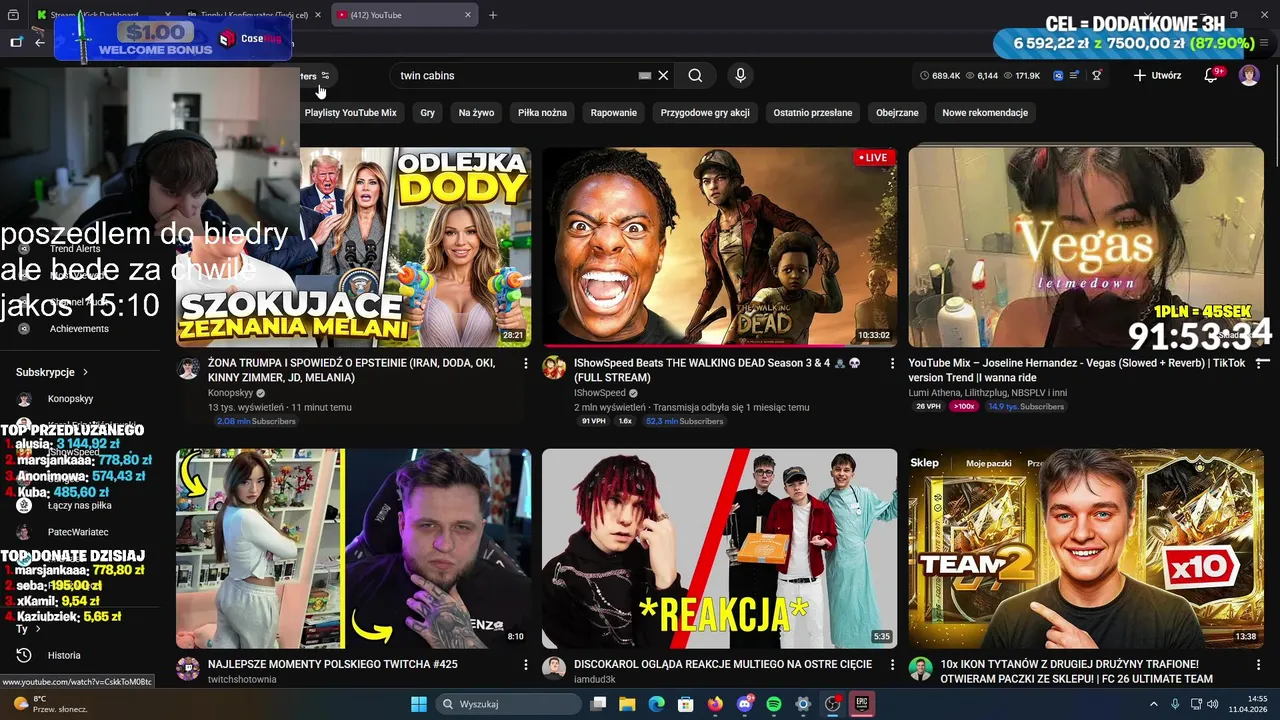Screen dimensions: 1280x720
Task: Open Achievements in the sidebar
Action: pos(79,328)
